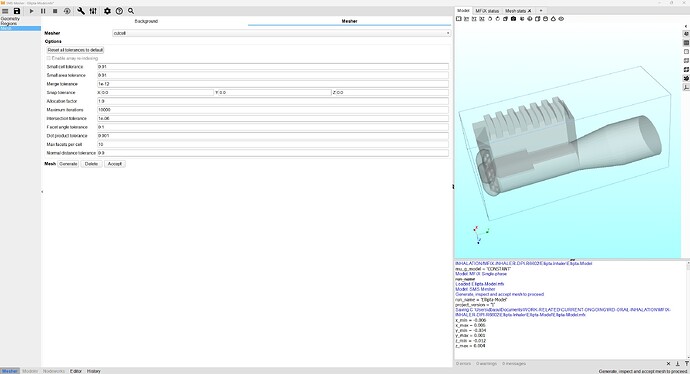Click the Merge tolerance field
Viewport: 690px width, 374px height.
[273, 84]
